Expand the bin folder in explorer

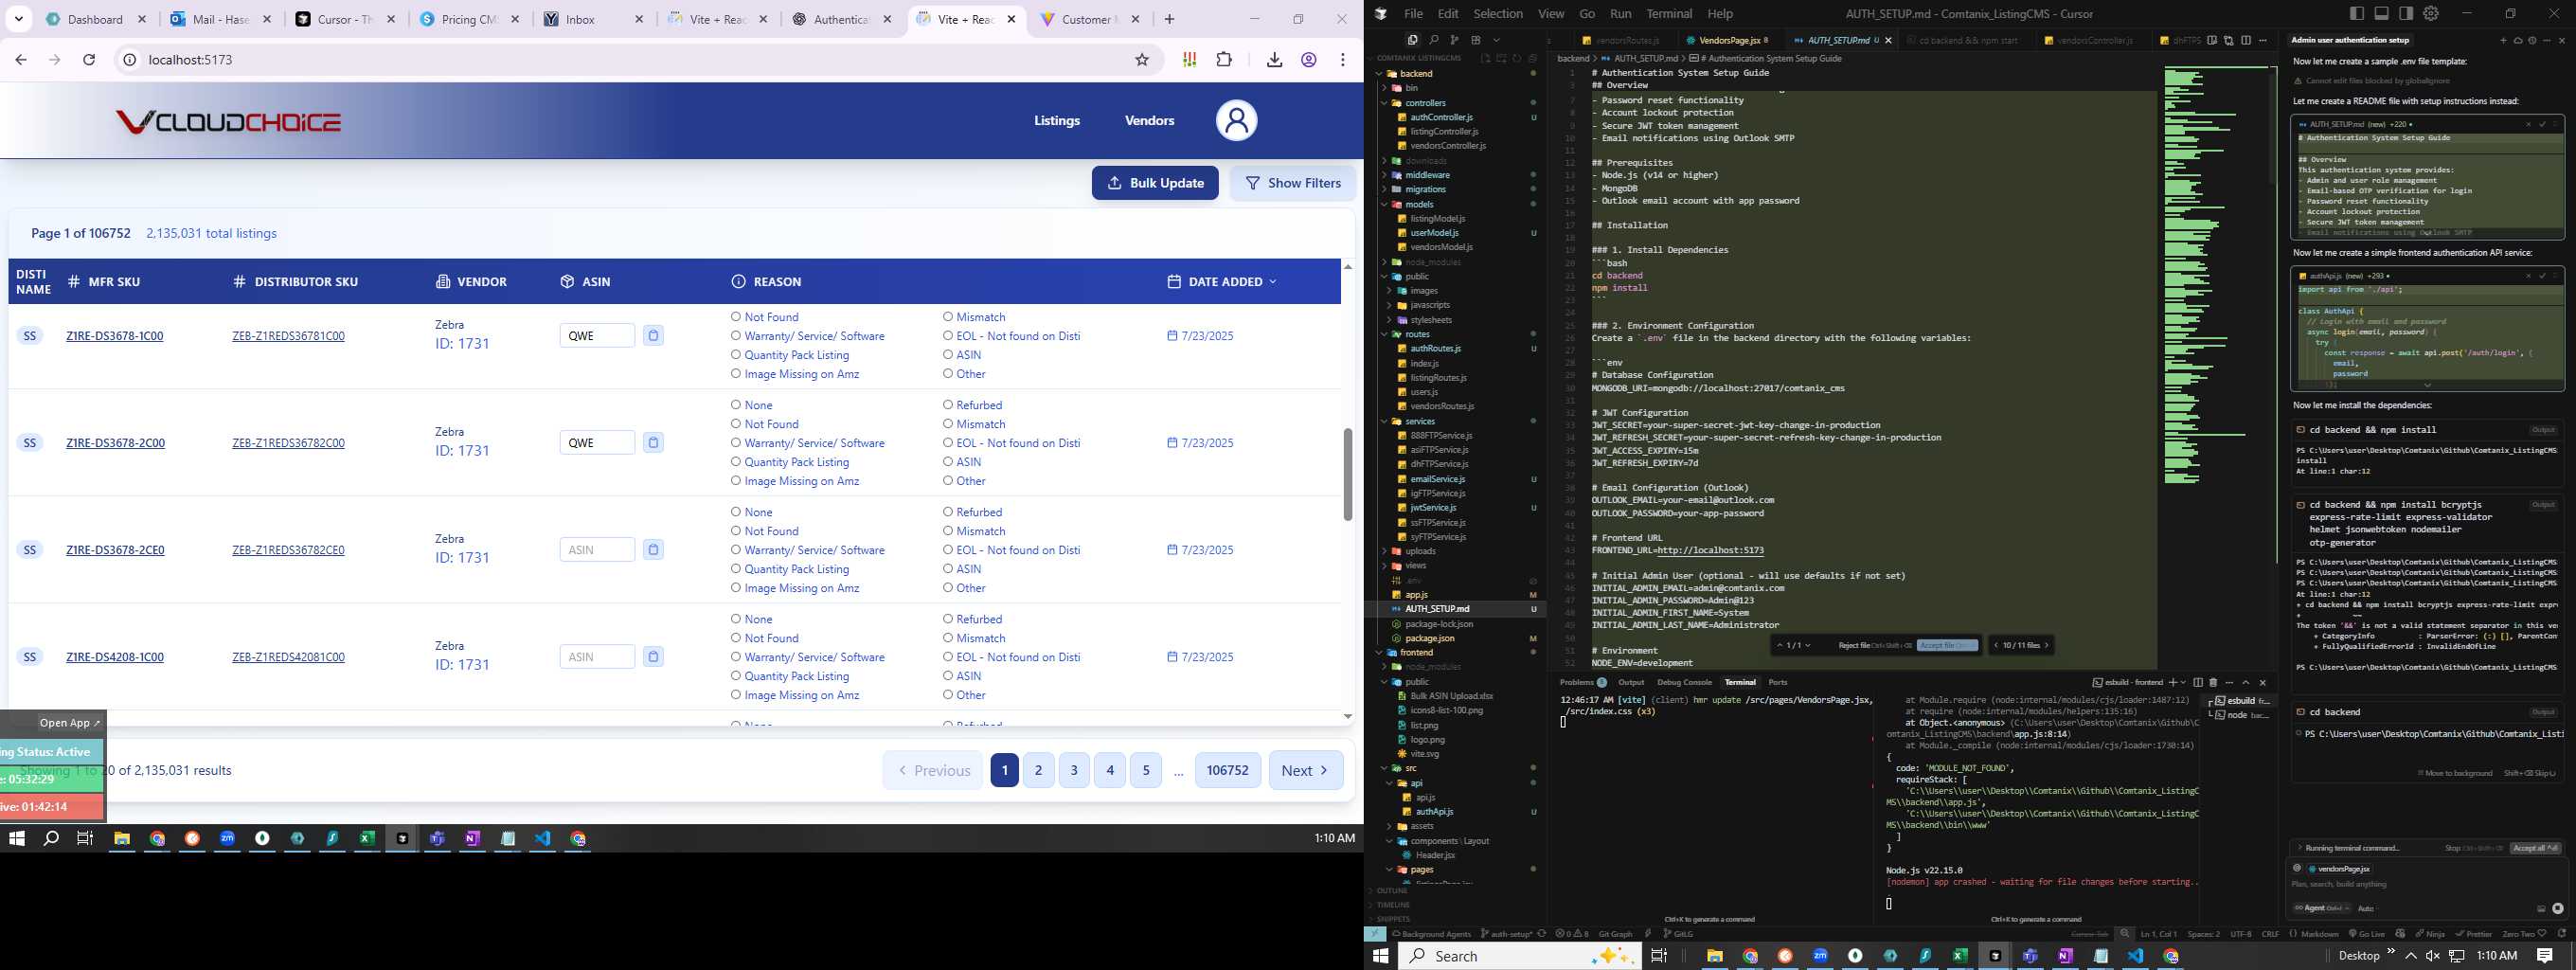coord(1385,88)
